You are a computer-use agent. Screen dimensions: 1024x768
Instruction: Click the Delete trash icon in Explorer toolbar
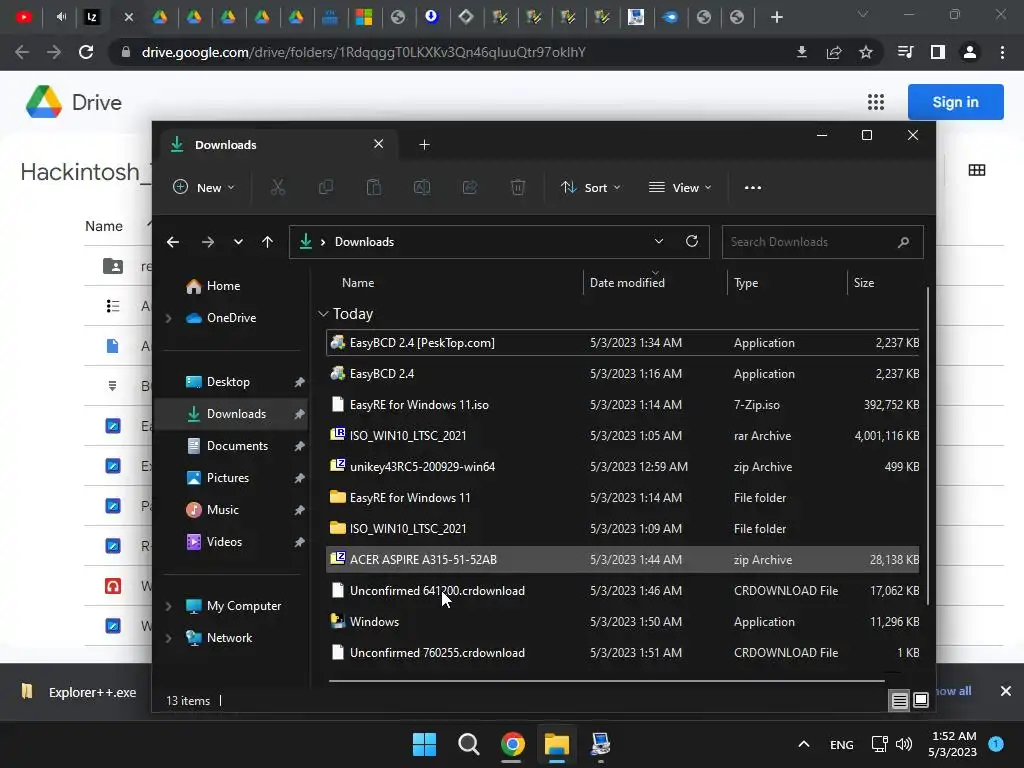point(517,187)
